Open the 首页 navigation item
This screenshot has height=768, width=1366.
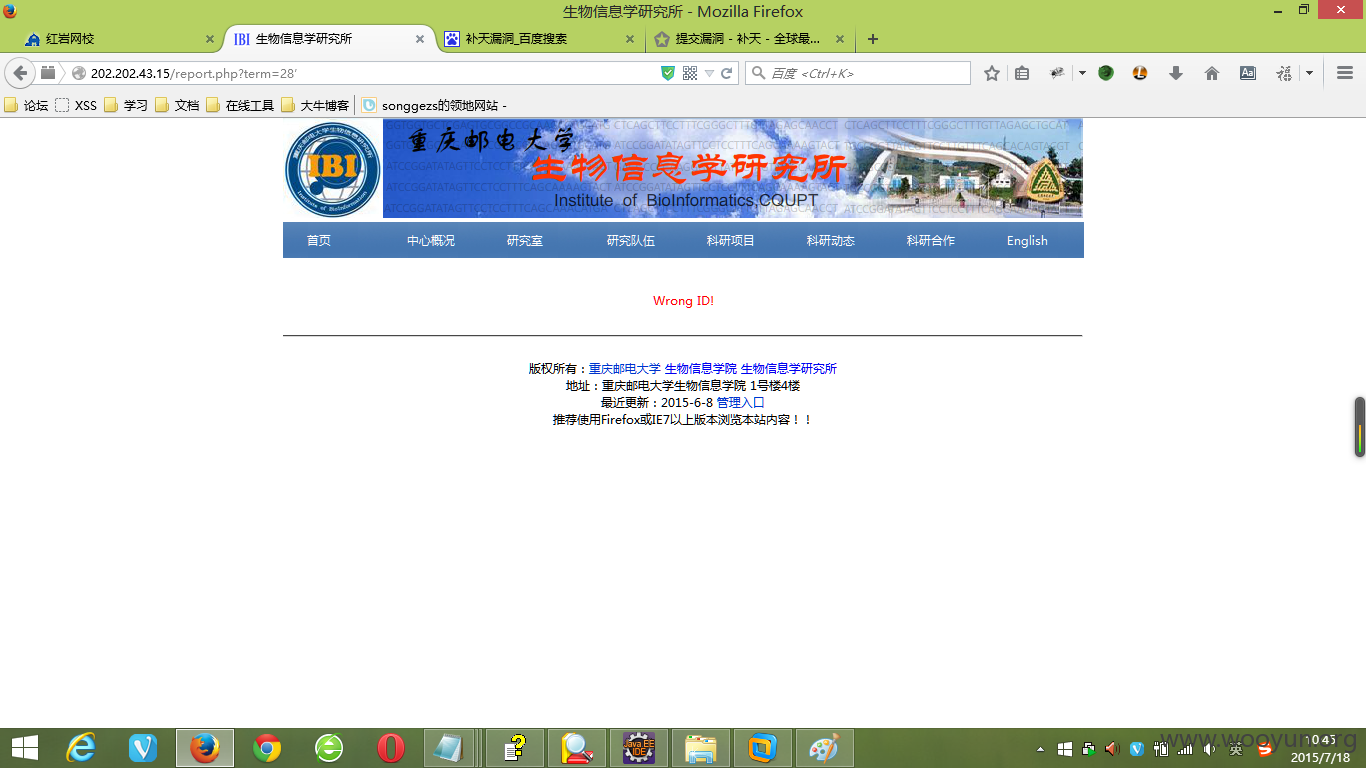(319, 240)
